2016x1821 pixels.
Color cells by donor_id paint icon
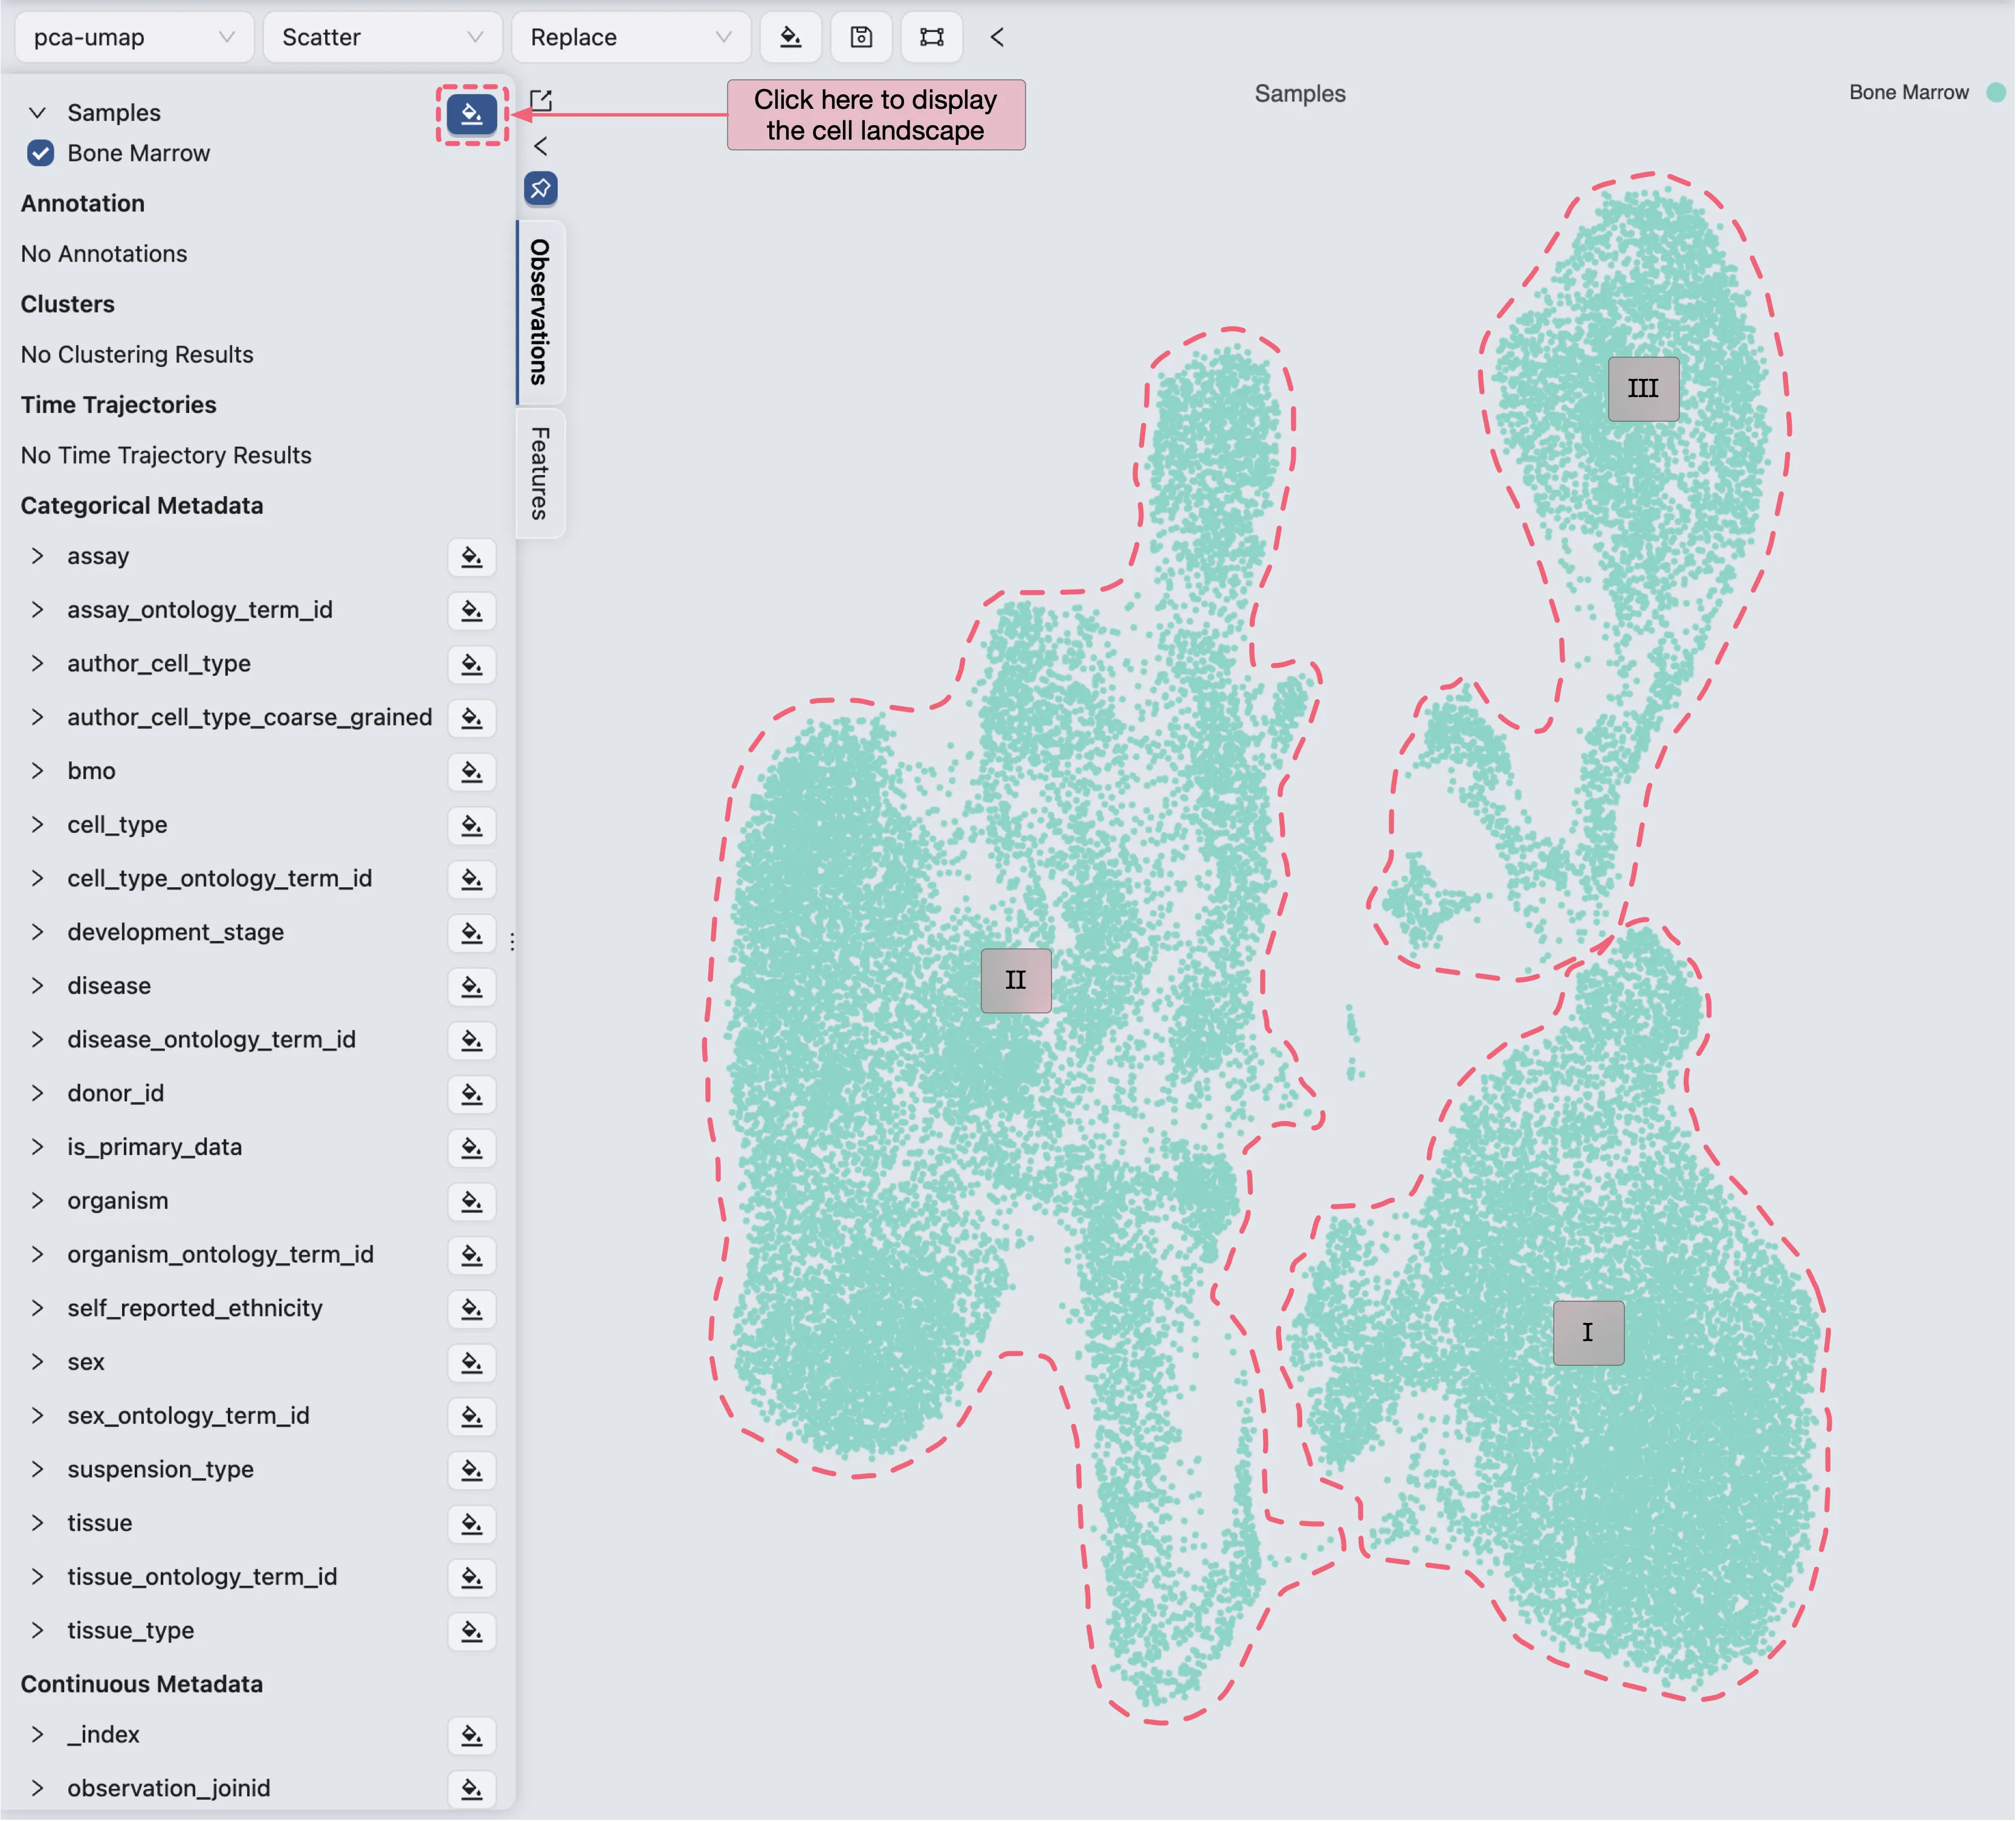pyautogui.click(x=471, y=1094)
